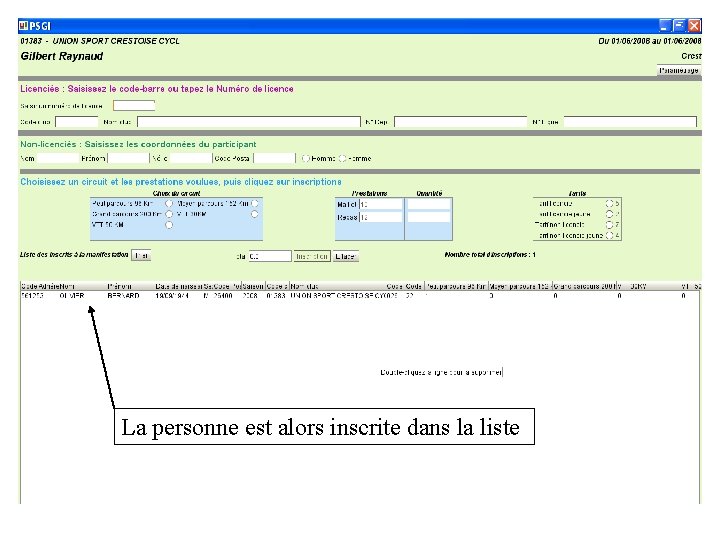Click the Grand parcours 200 column header
Screen dimensions: 720x540
pos(584,286)
